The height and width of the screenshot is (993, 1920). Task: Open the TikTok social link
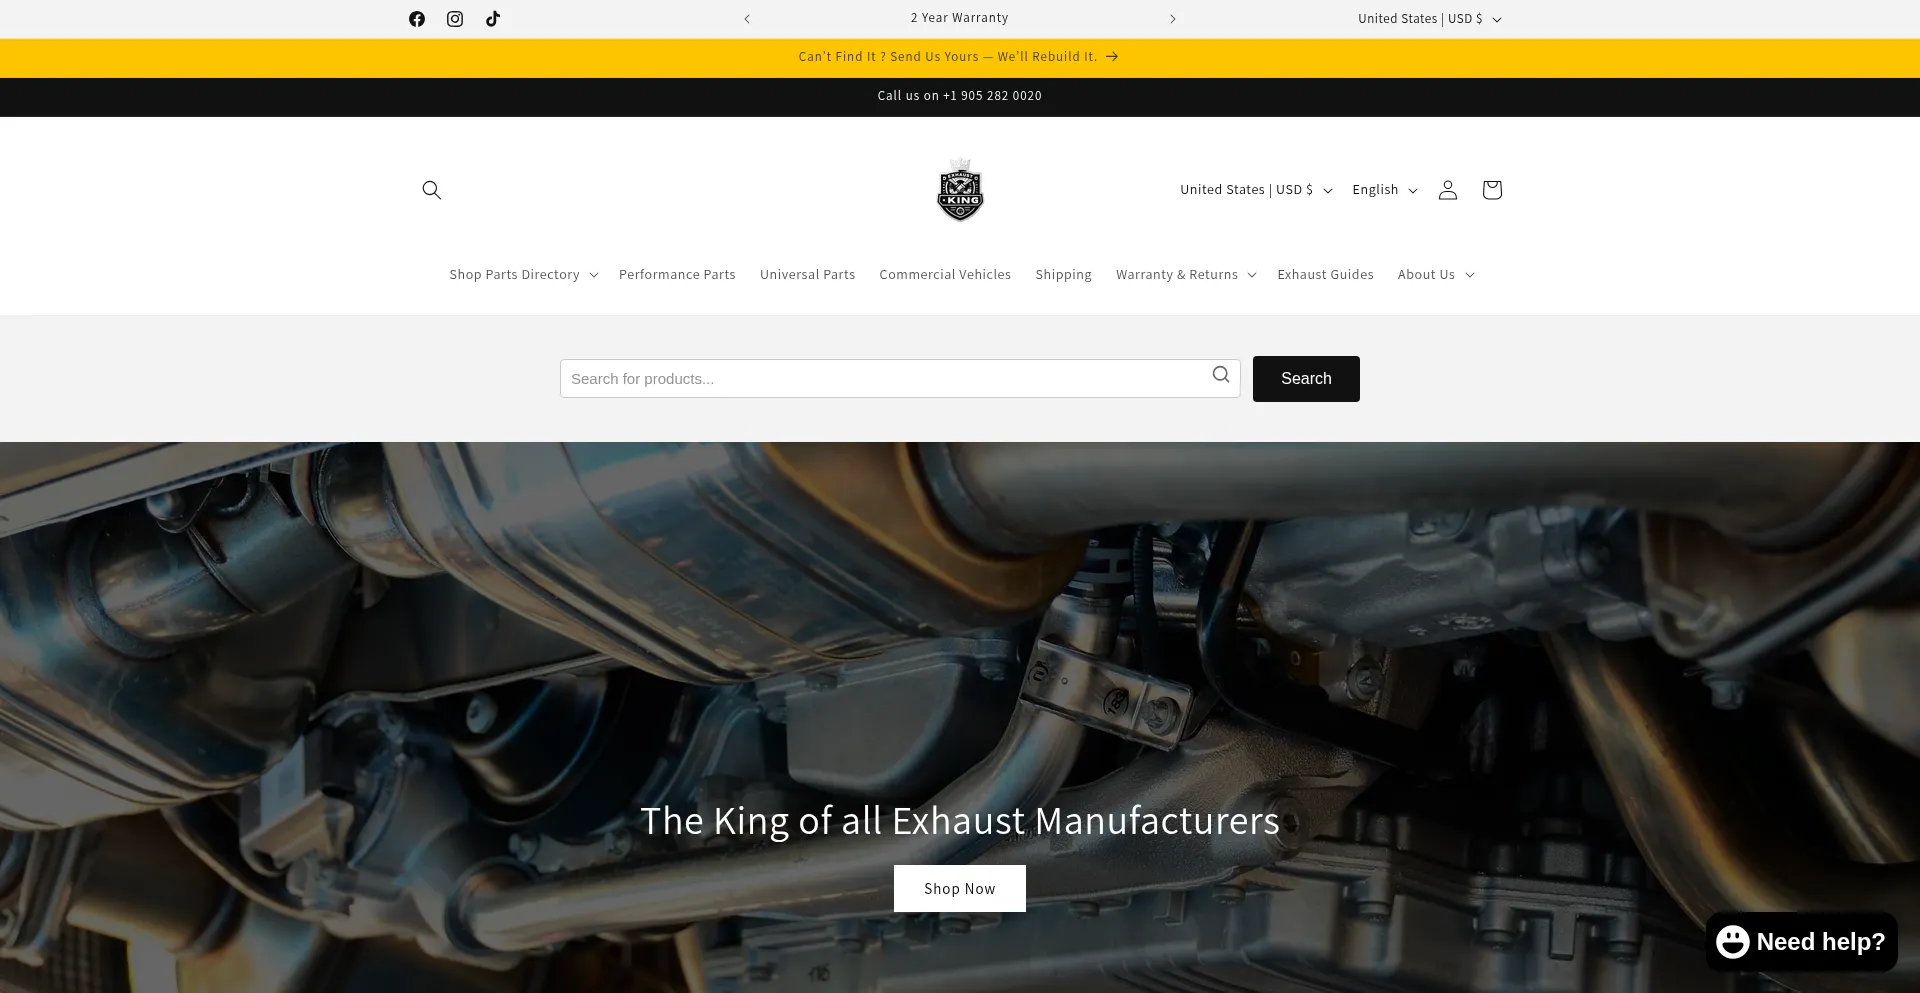pos(493,19)
